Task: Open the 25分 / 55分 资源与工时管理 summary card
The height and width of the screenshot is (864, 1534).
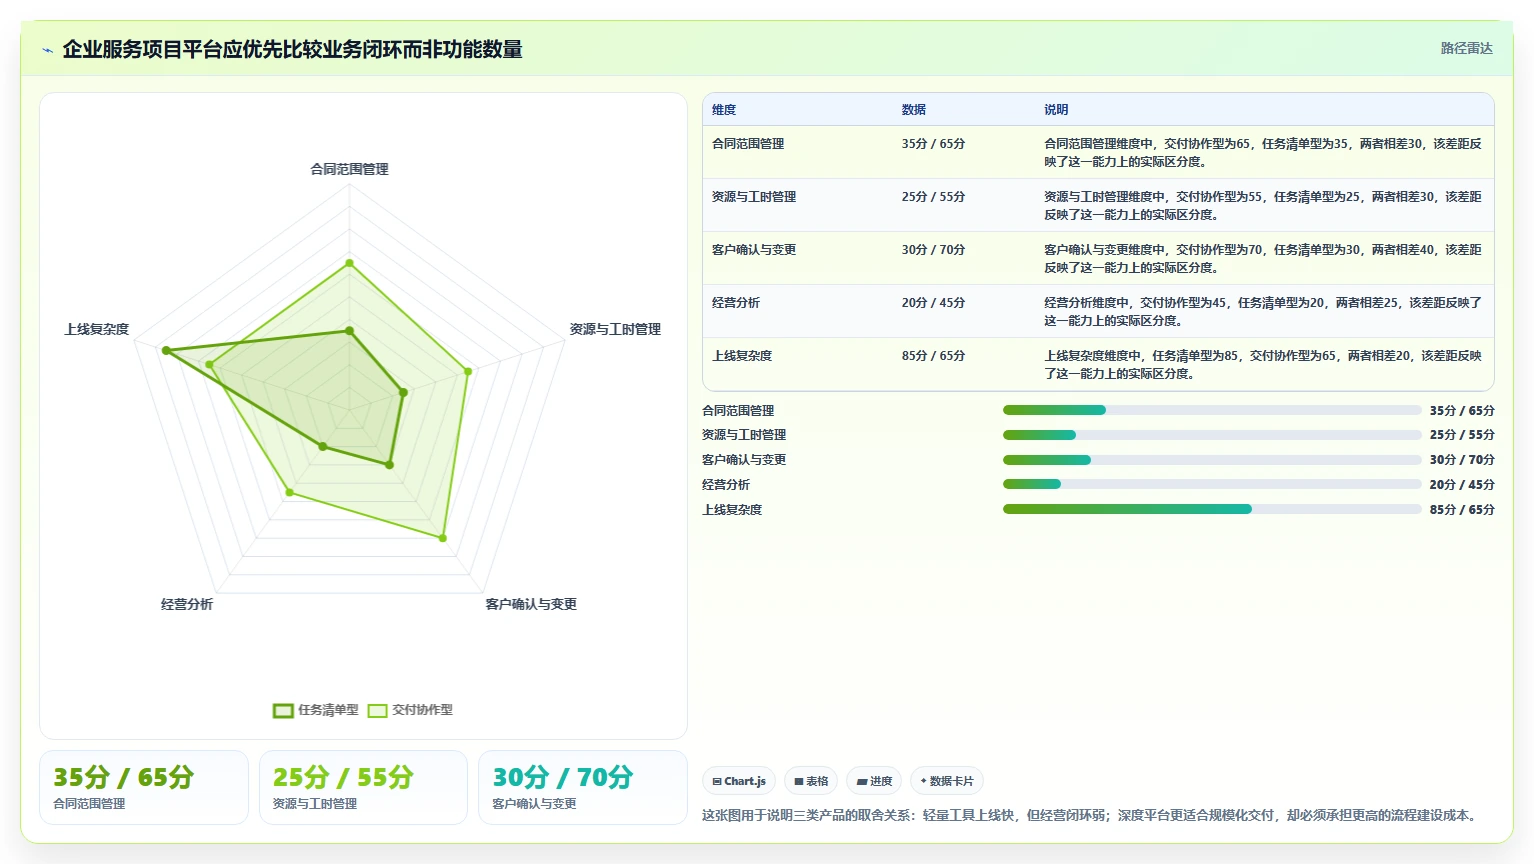Action: [x=363, y=787]
